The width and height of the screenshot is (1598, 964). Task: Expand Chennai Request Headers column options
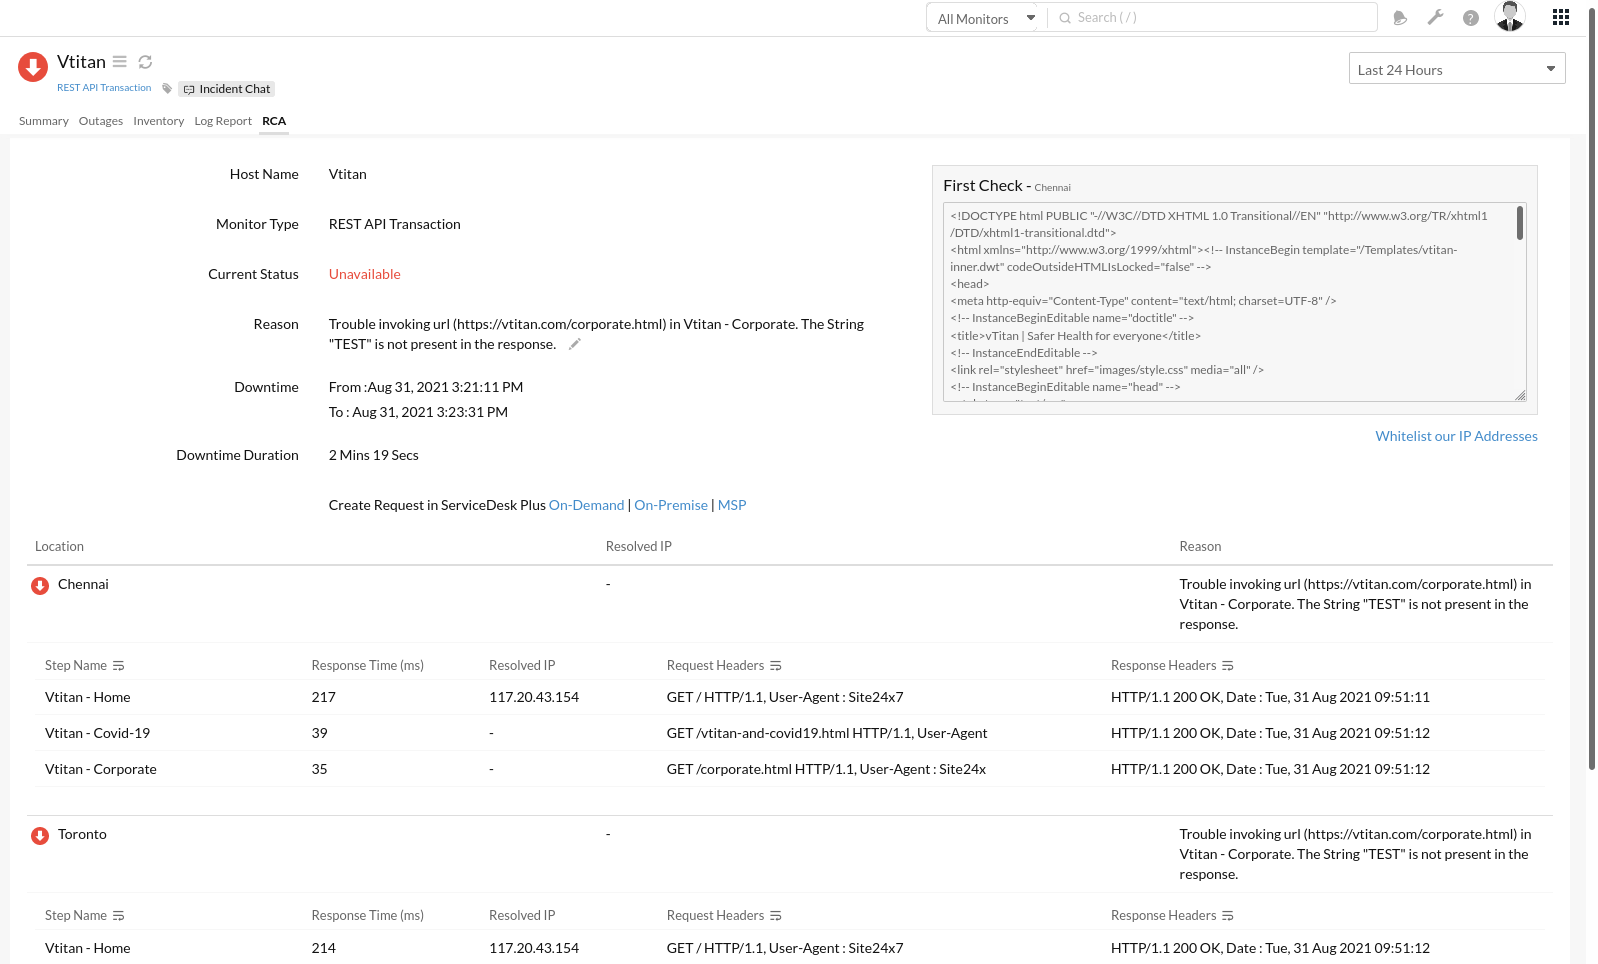(x=776, y=666)
